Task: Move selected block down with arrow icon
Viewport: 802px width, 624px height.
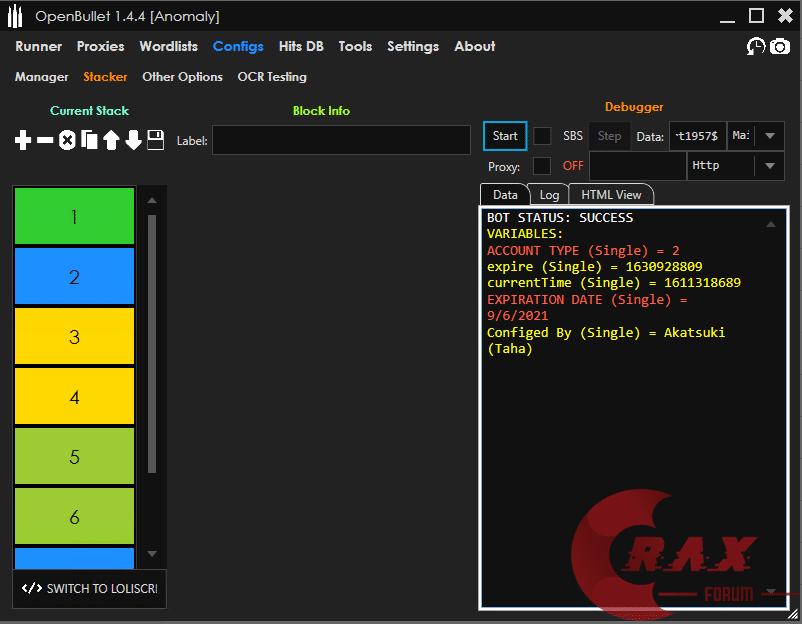Action: [x=133, y=140]
